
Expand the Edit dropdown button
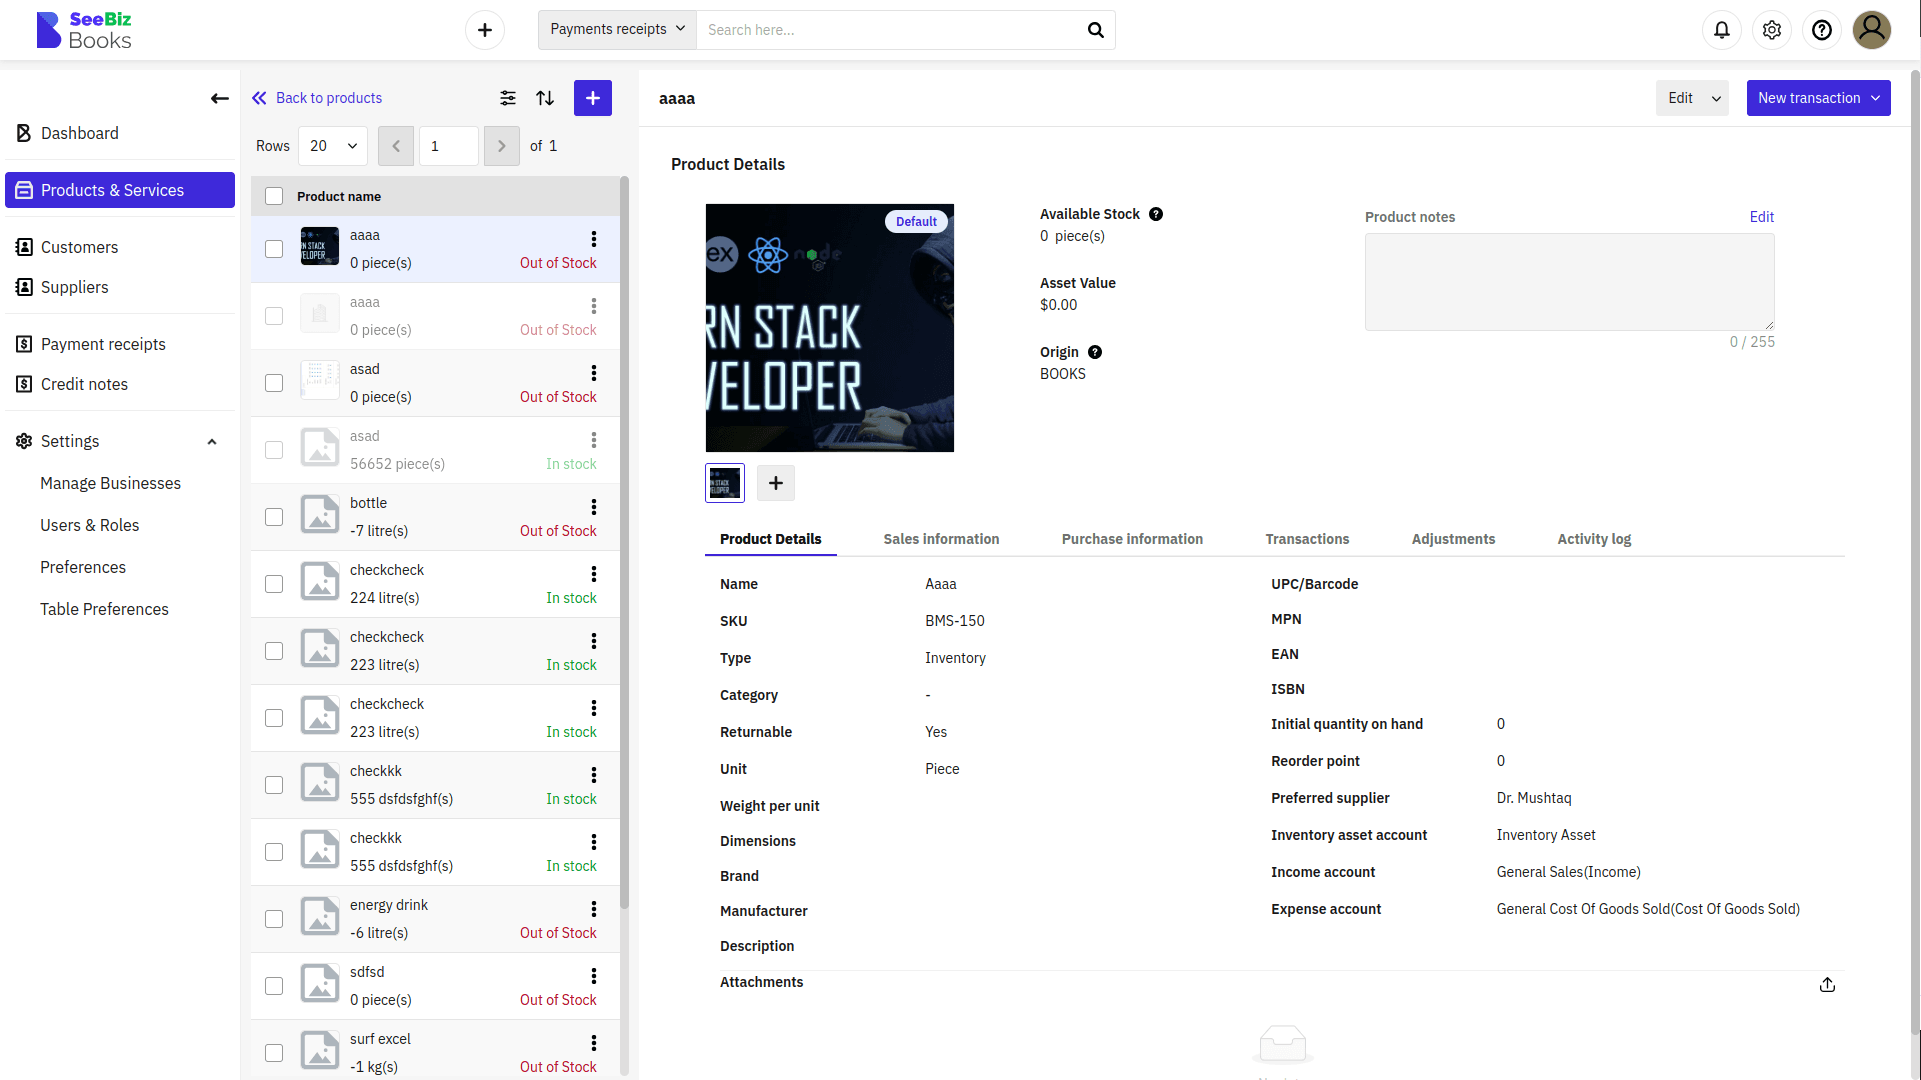click(1717, 98)
